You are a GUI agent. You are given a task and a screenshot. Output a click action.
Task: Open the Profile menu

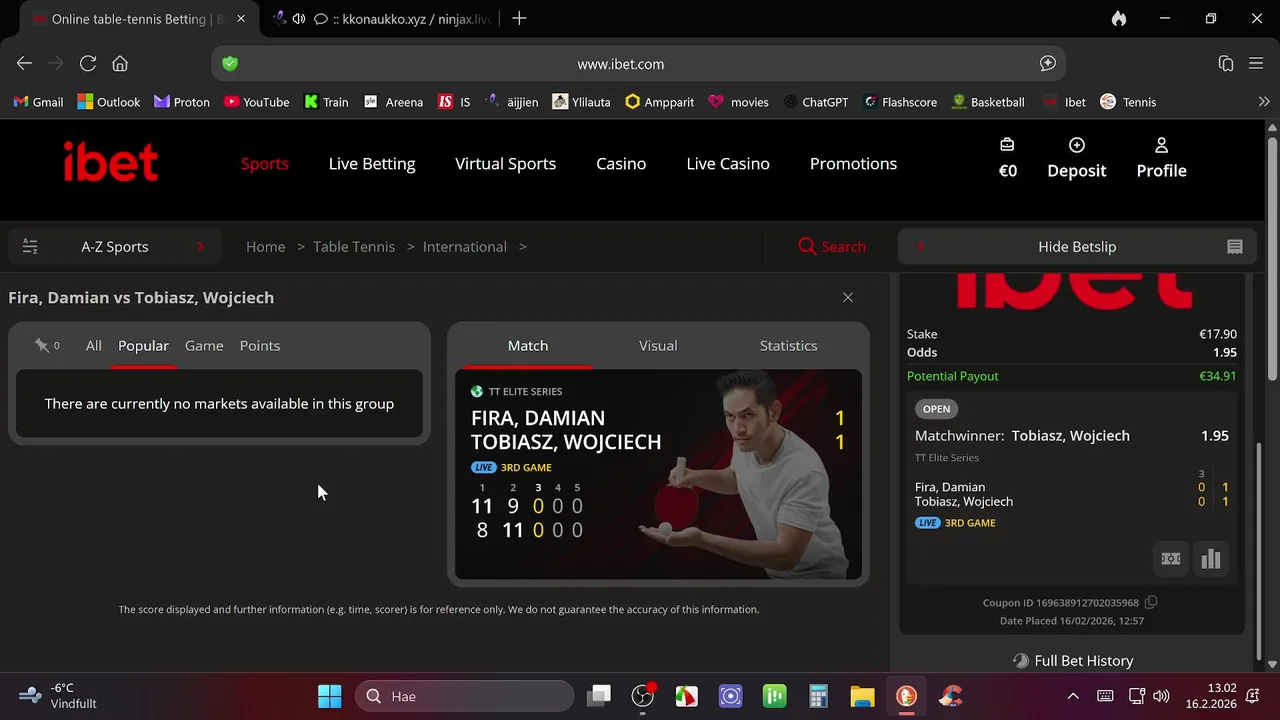tap(1161, 159)
